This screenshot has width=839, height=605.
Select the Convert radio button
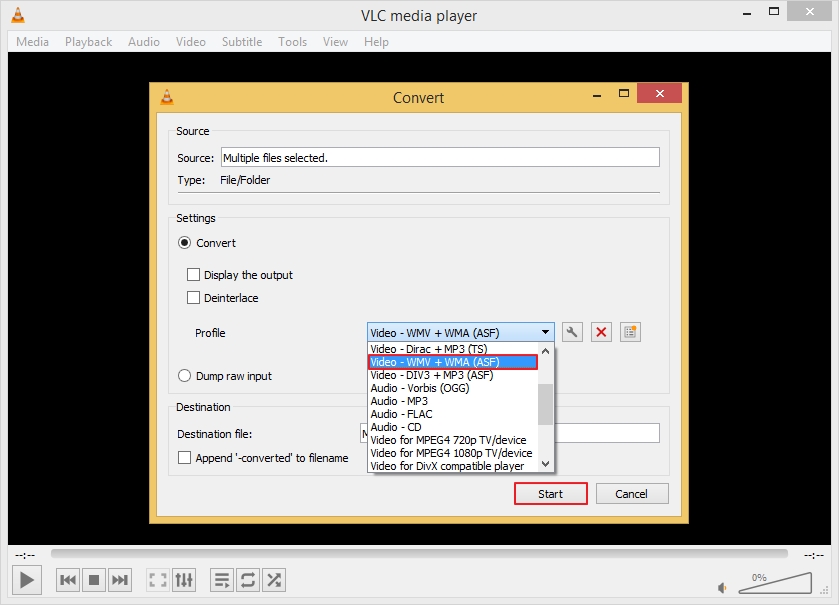pos(185,243)
